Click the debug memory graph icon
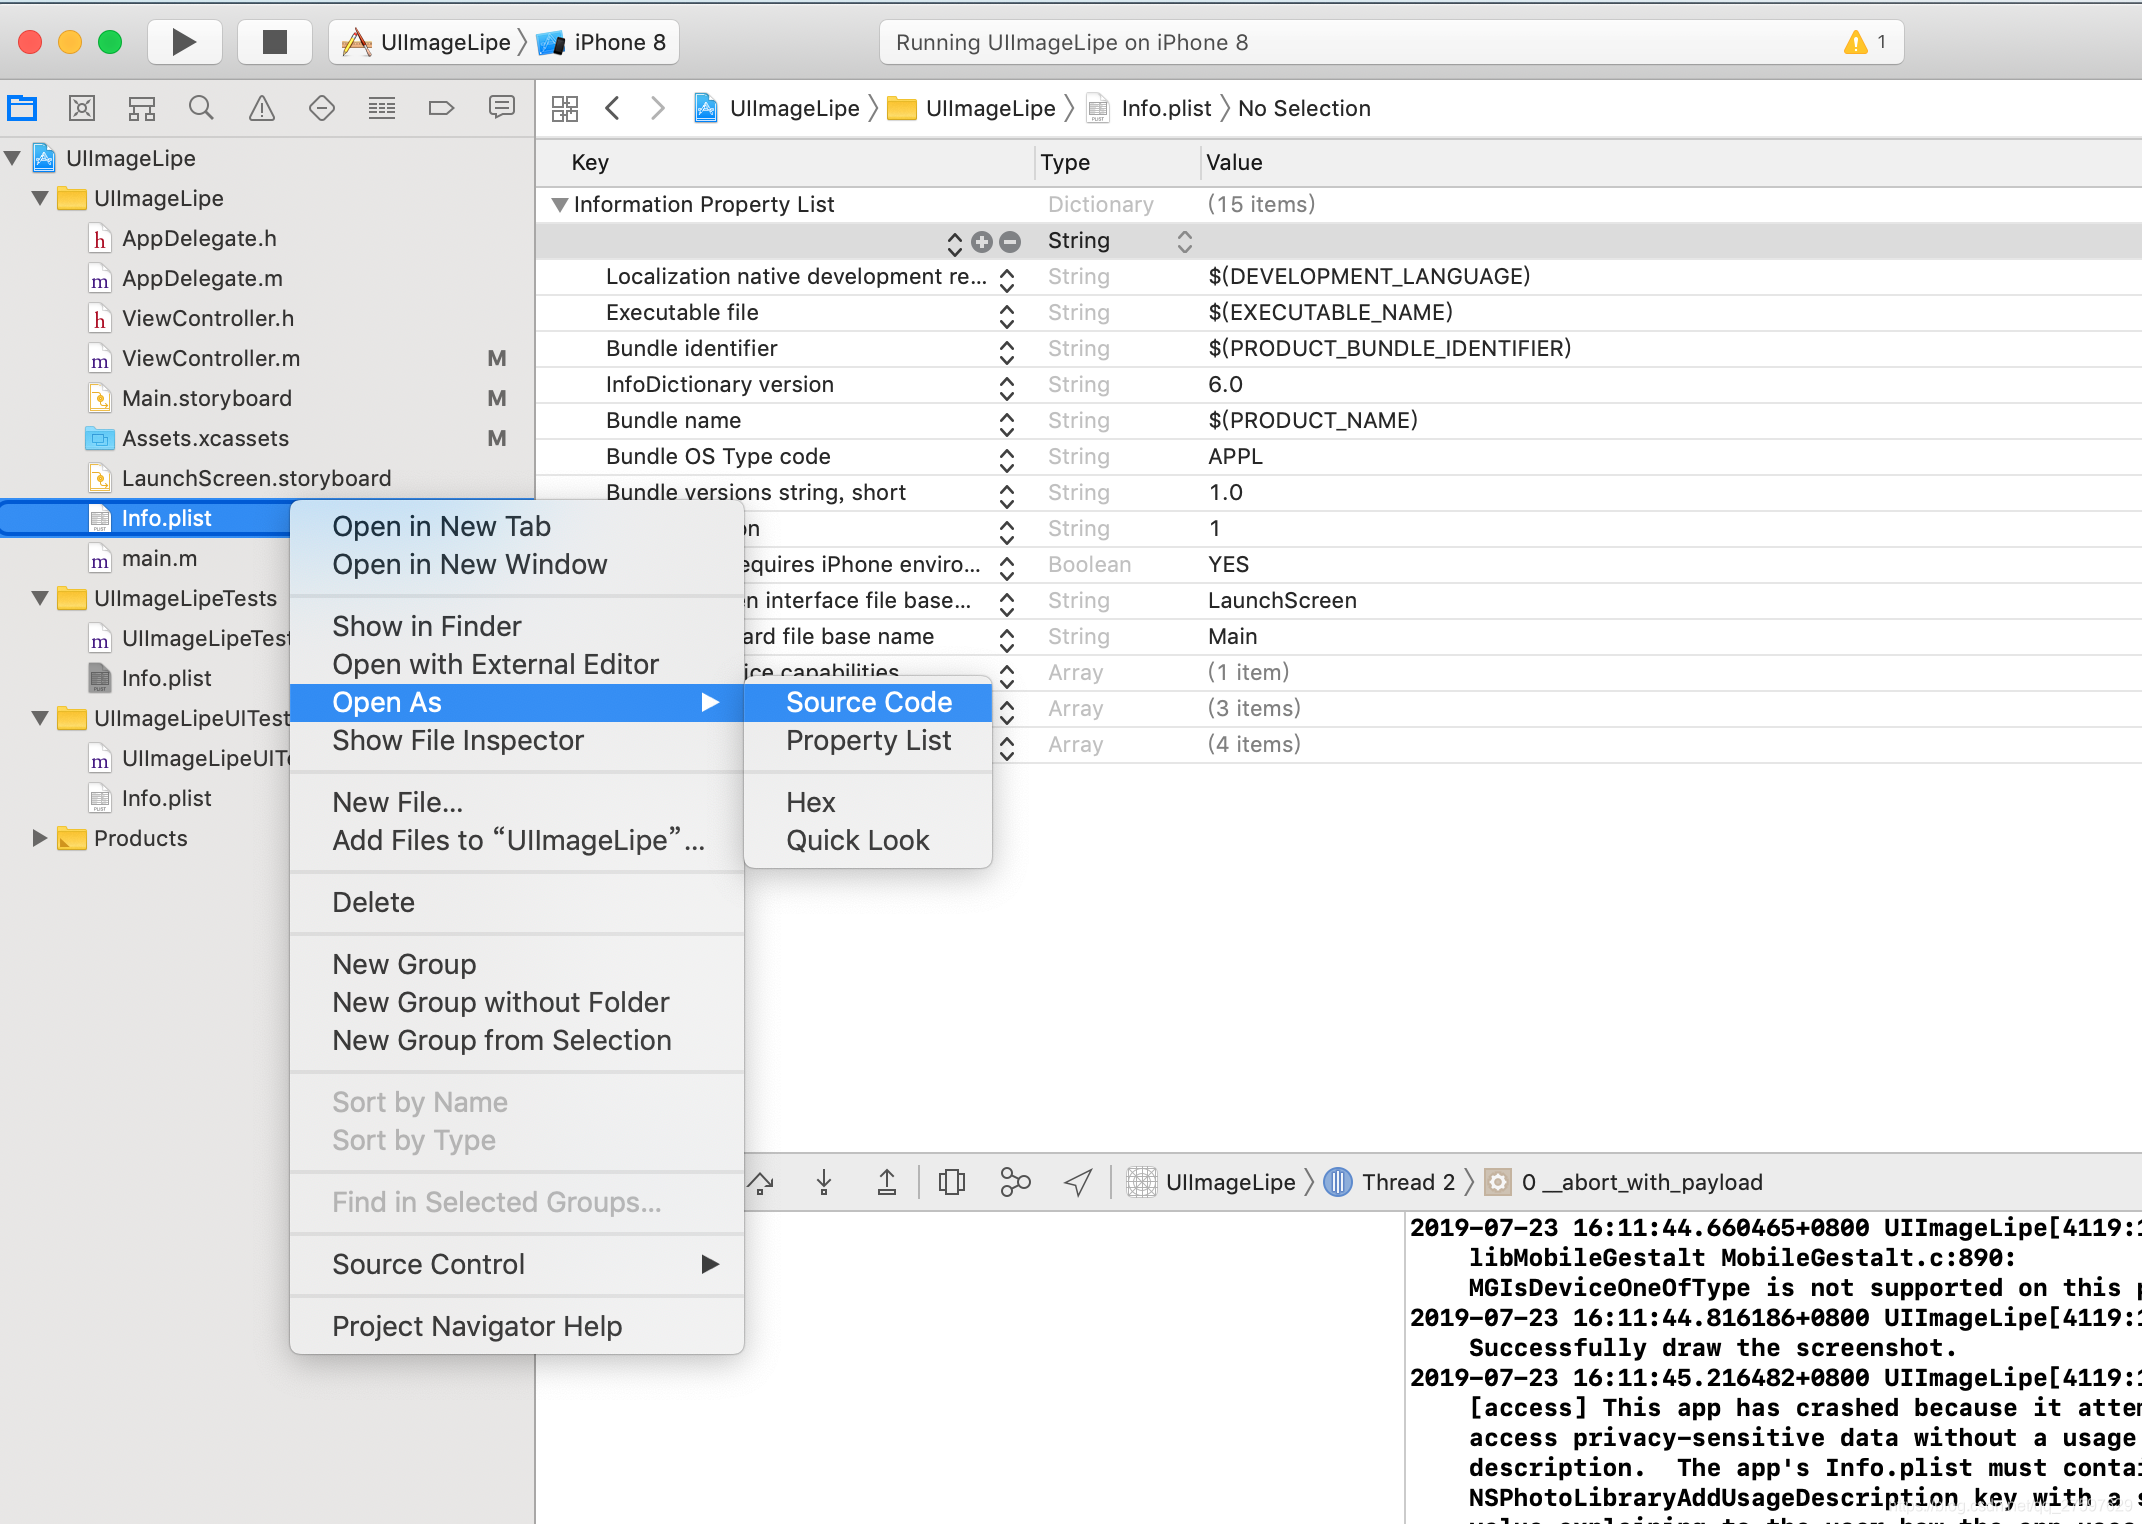The image size is (2142, 1524). [x=1015, y=1182]
